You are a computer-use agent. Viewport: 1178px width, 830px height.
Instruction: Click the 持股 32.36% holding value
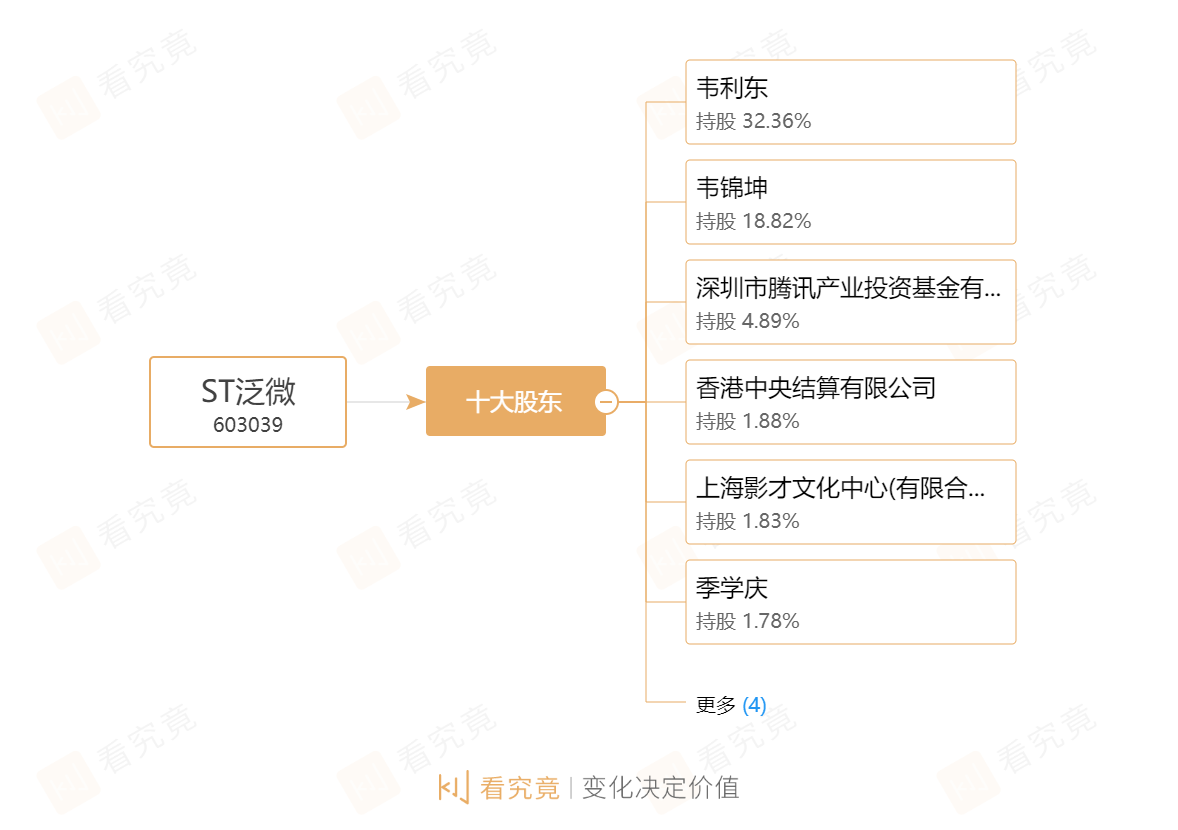coord(753,121)
